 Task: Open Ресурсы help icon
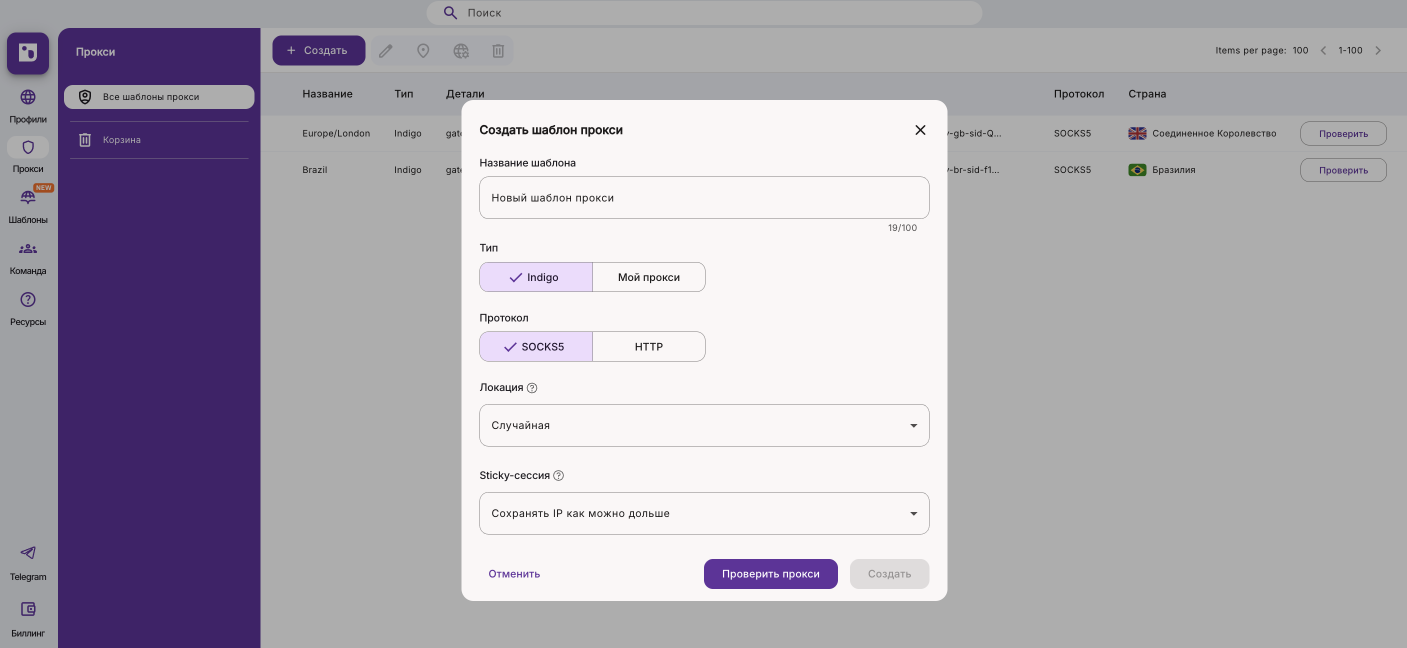pyautogui.click(x=28, y=300)
